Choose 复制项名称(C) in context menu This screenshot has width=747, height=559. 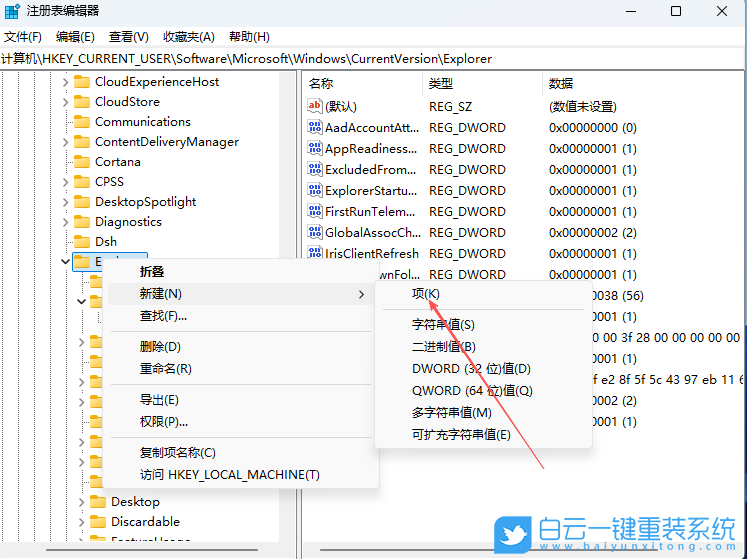point(241,453)
